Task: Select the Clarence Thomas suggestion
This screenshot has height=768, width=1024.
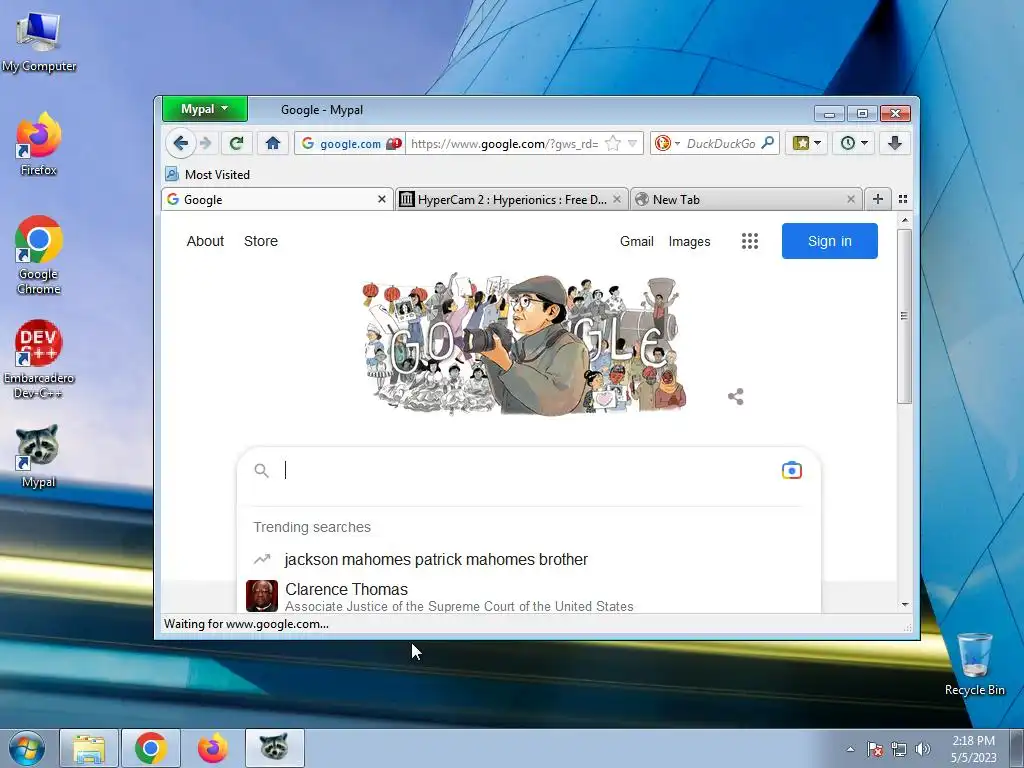Action: [x=529, y=596]
